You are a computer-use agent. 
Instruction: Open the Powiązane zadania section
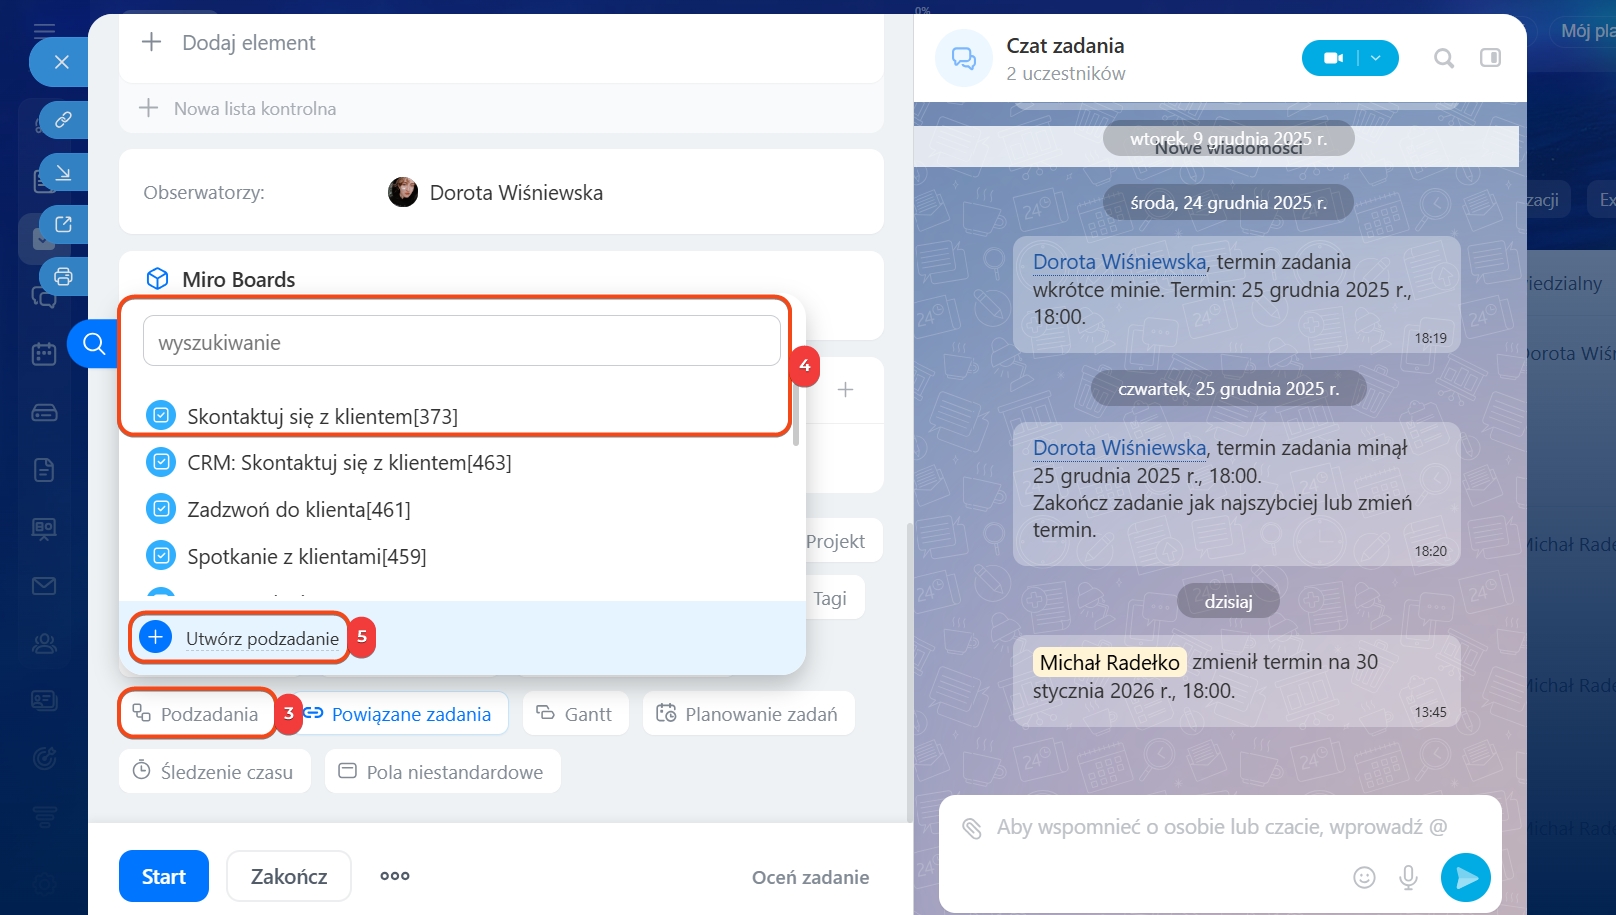pos(398,714)
